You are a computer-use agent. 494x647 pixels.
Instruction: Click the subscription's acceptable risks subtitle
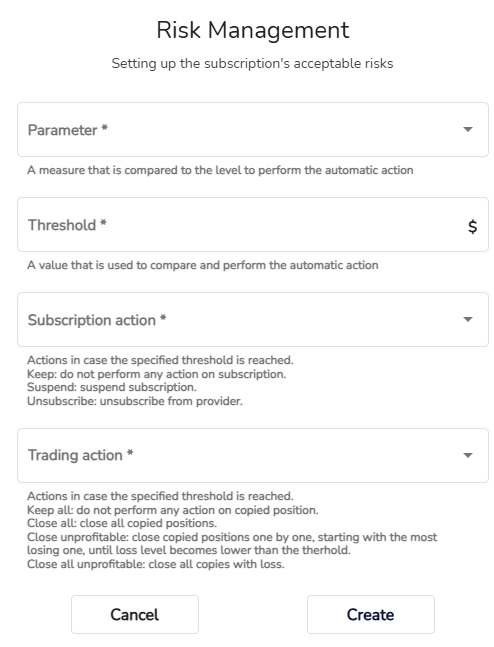pos(252,64)
